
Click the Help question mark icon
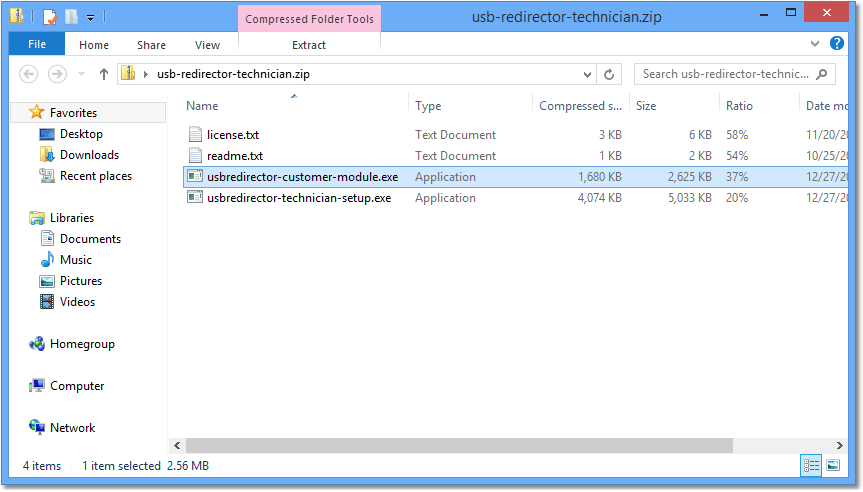click(837, 44)
